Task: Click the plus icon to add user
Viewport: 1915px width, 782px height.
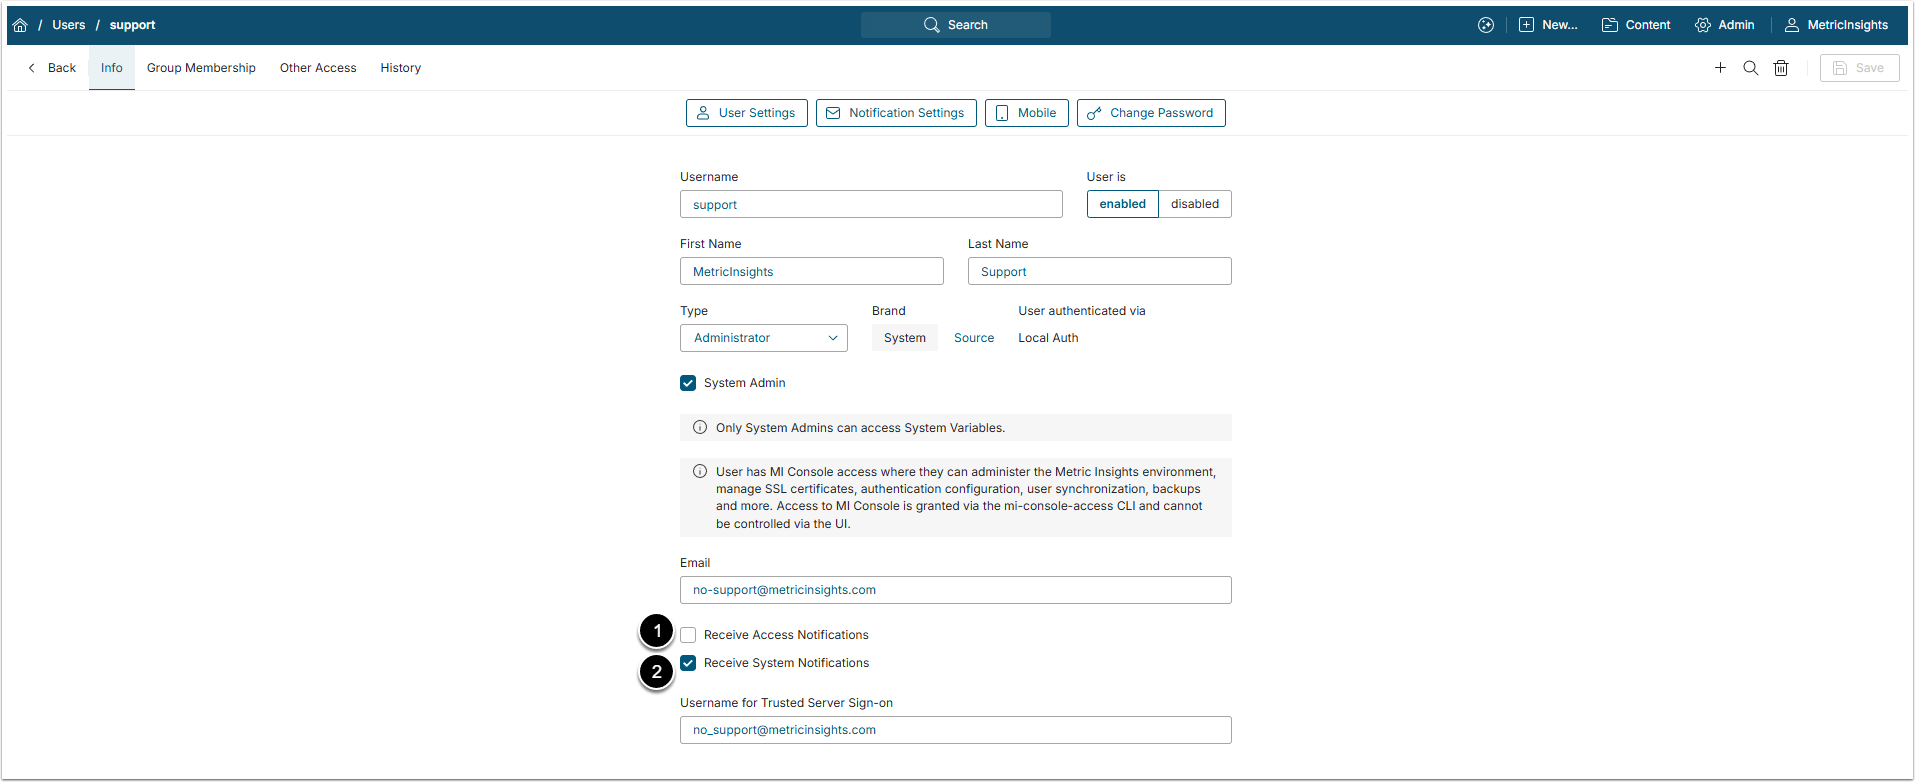Action: (x=1720, y=68)
